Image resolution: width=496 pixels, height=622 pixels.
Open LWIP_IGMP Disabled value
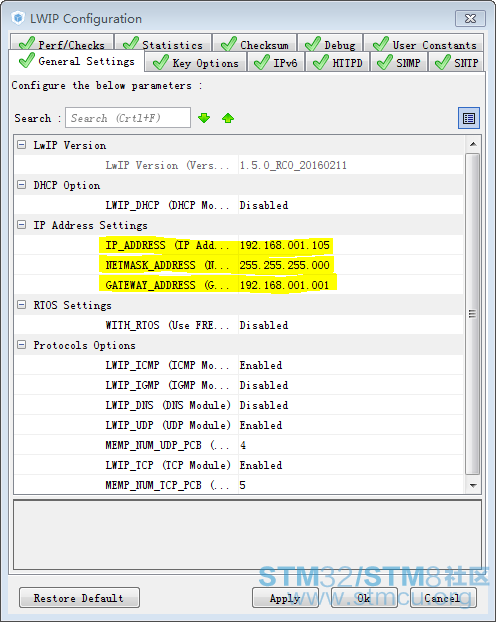coord(264,385)
